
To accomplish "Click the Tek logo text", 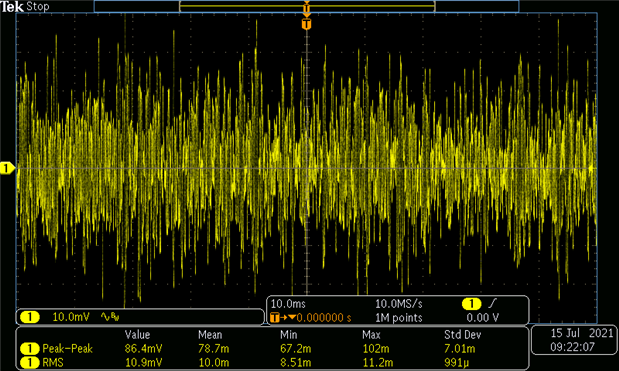I will click(x=12, y=7).
